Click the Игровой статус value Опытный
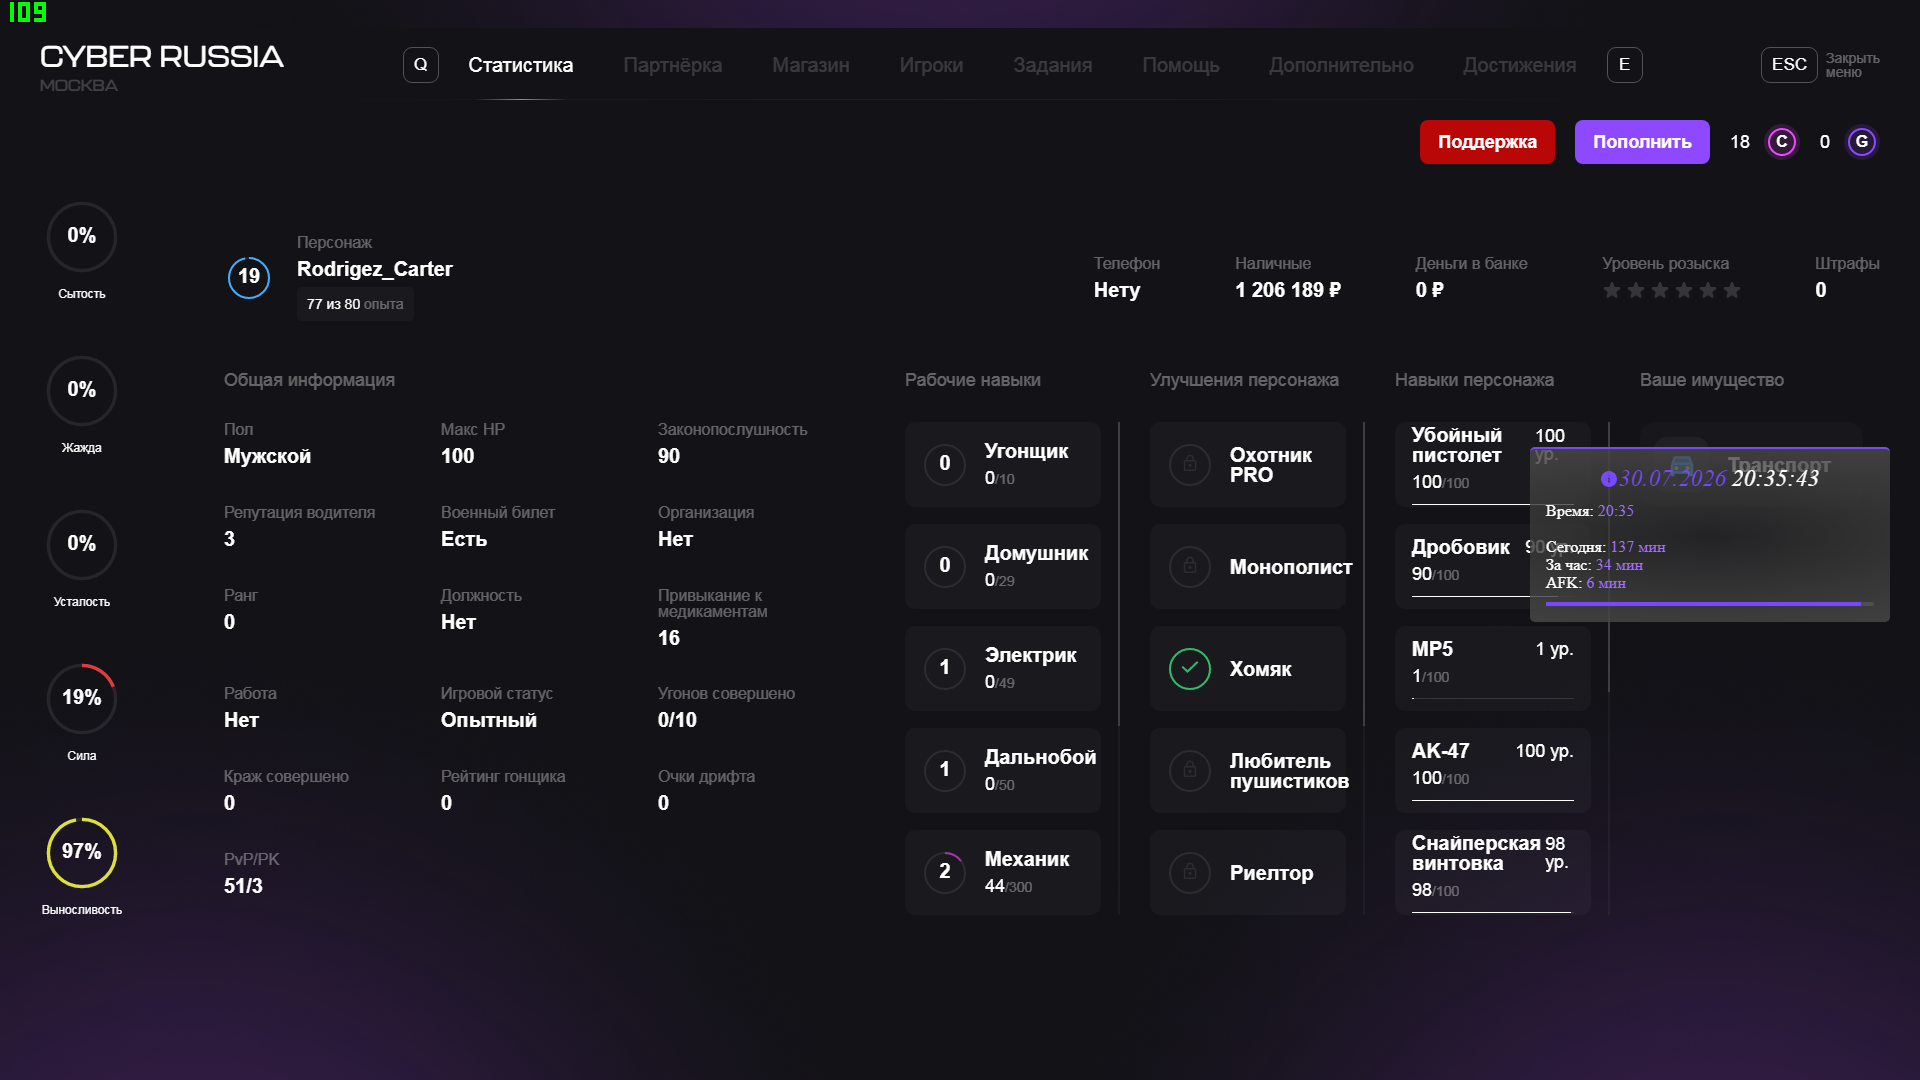This screenshot has height=1080, width=1920. (489, 720)
